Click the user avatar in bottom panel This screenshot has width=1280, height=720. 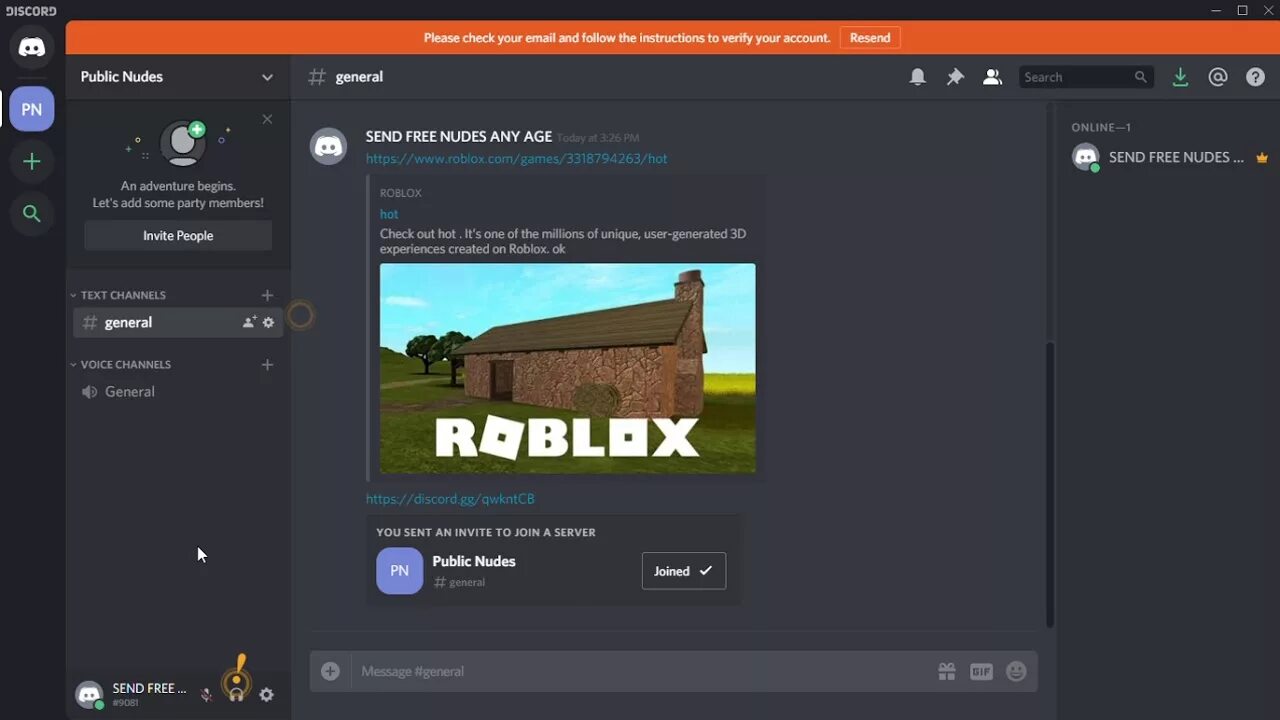[x=89, y=694]
